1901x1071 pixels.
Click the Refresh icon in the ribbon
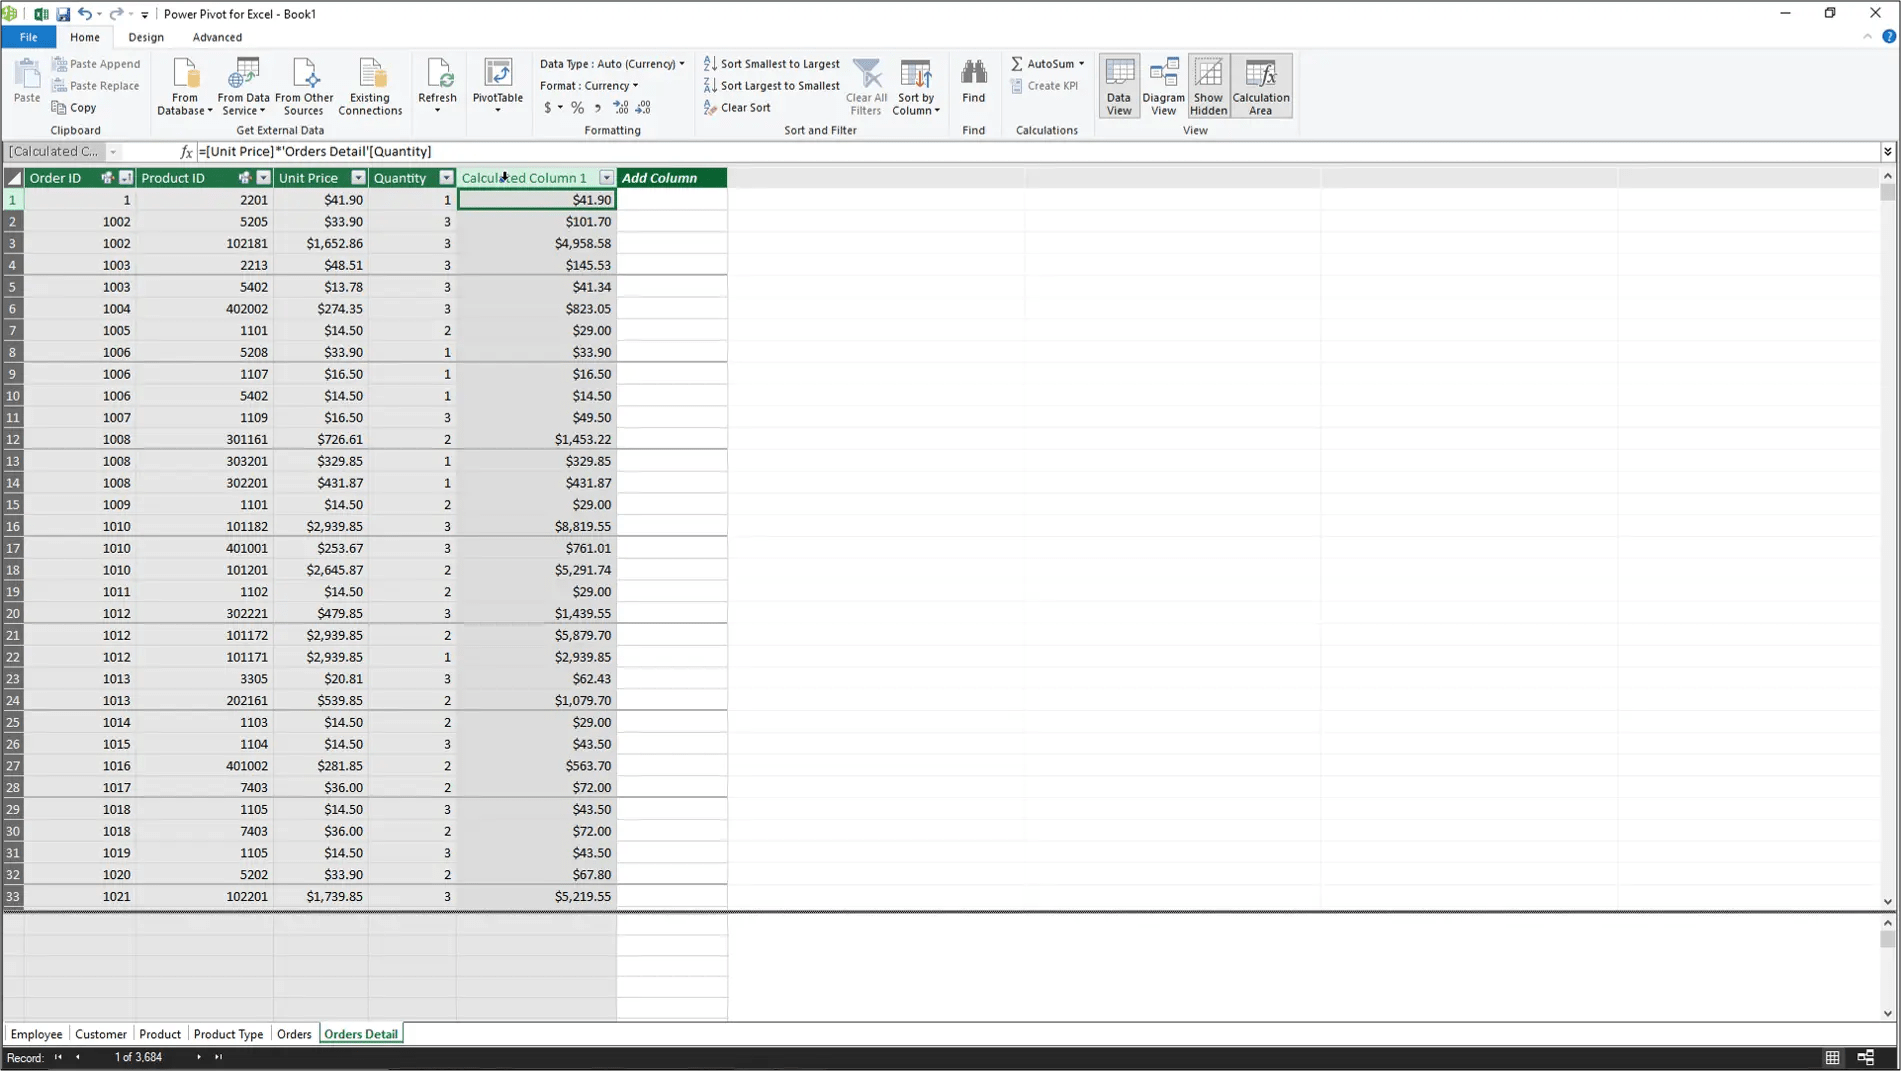point(437,75)
